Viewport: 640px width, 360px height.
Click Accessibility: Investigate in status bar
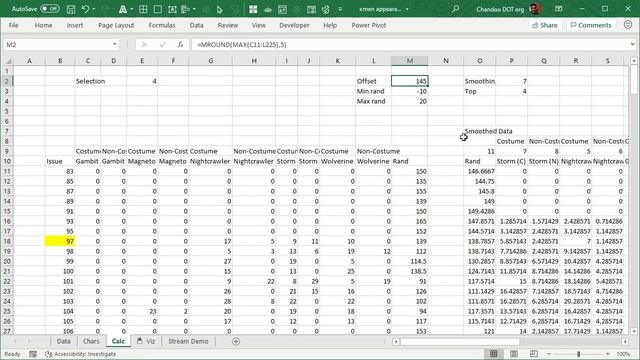point(81,354)
